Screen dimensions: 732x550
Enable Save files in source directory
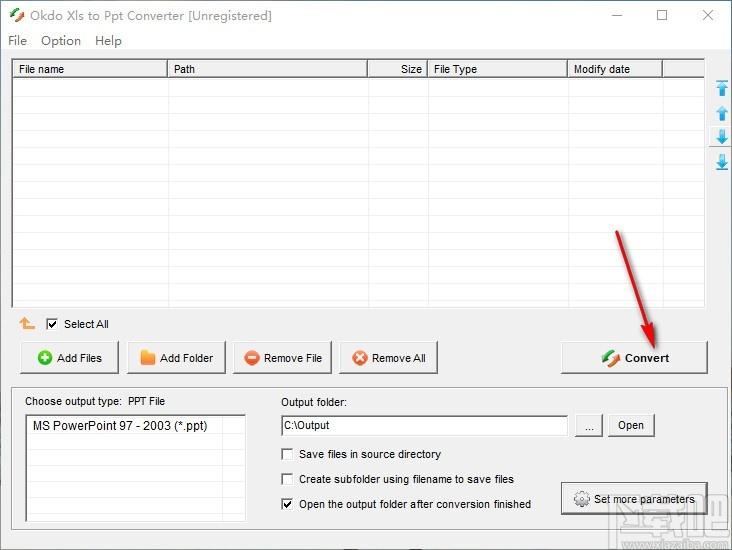click(287, 454)
